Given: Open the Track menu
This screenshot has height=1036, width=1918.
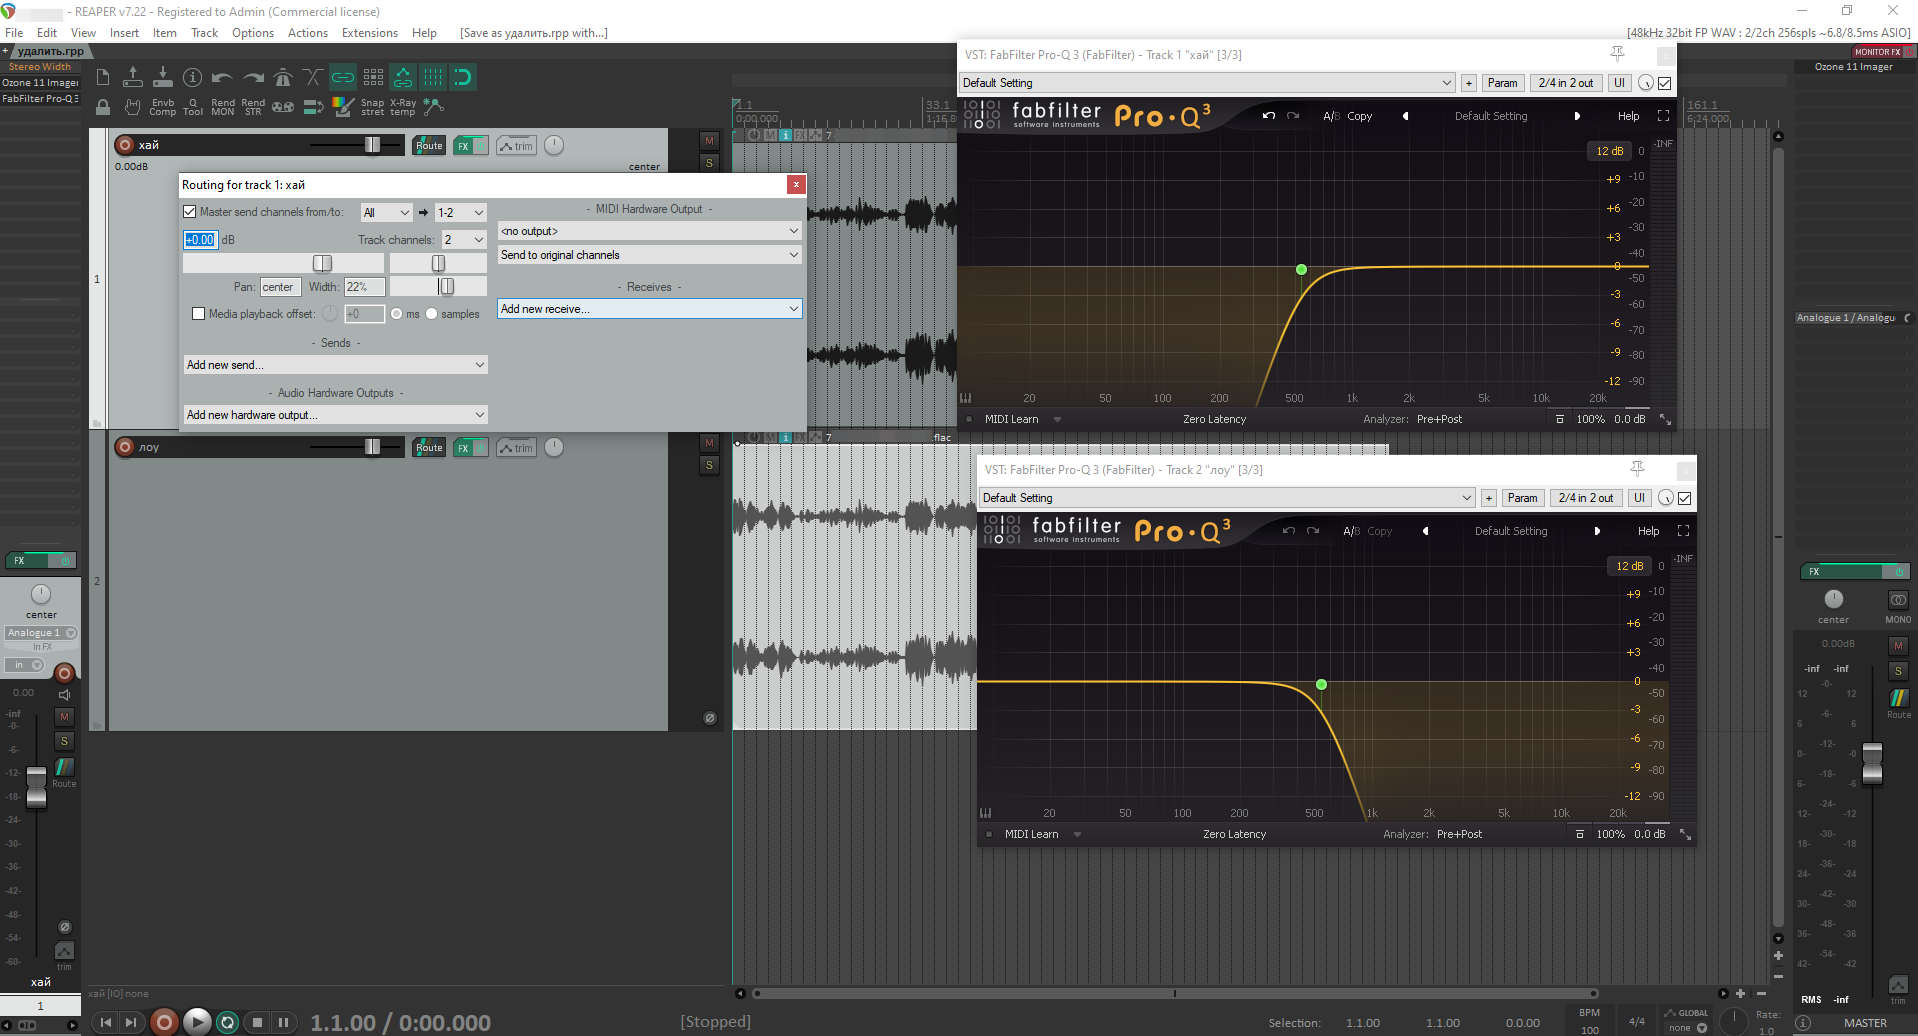Looking at the screenshot, I should (x=204, y=33).
